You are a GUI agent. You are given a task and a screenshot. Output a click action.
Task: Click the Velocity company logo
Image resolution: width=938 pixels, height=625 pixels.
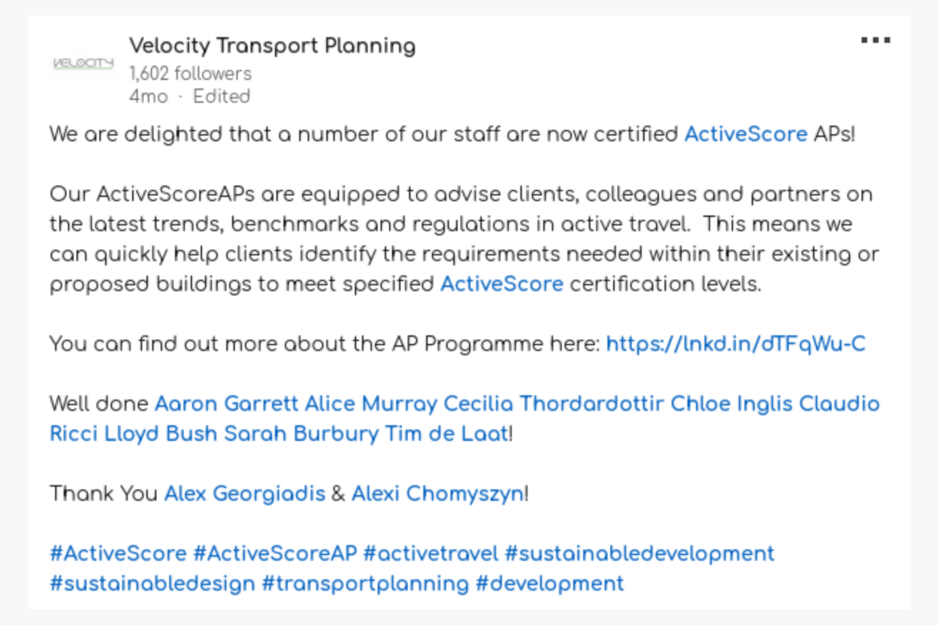coord(83,63)
